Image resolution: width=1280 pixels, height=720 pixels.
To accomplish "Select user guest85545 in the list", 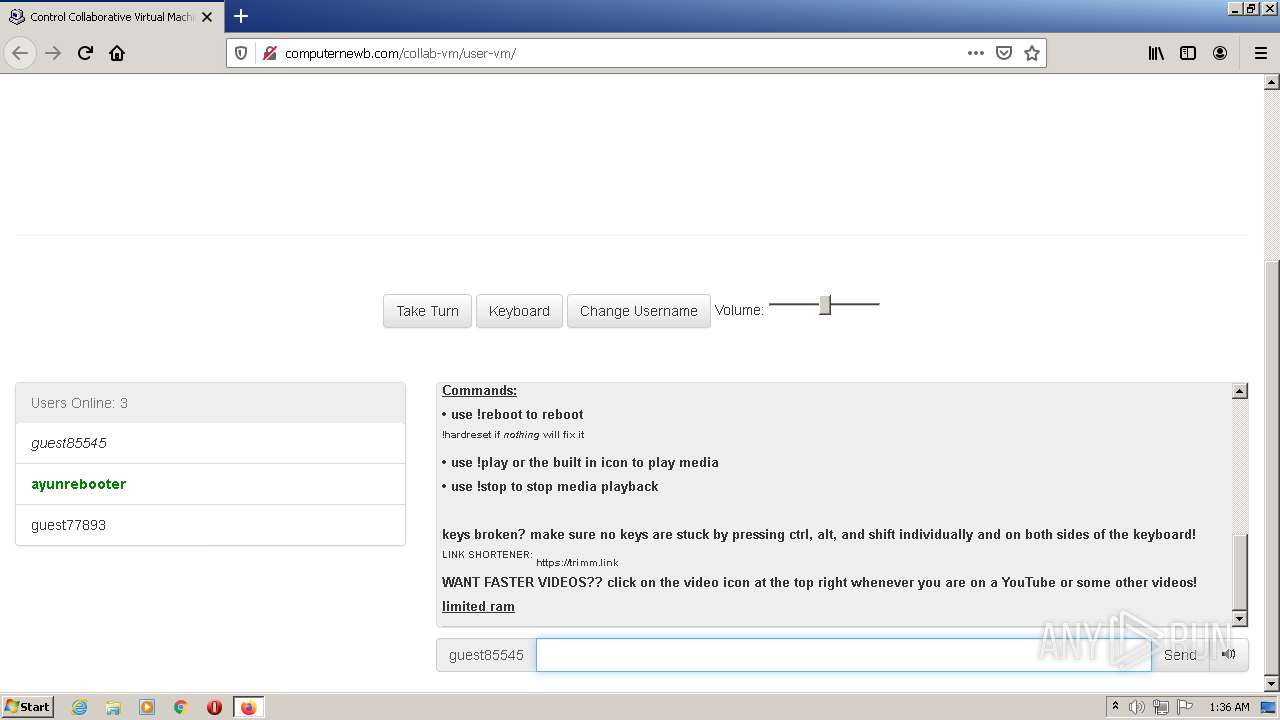I will coord(210,443).
